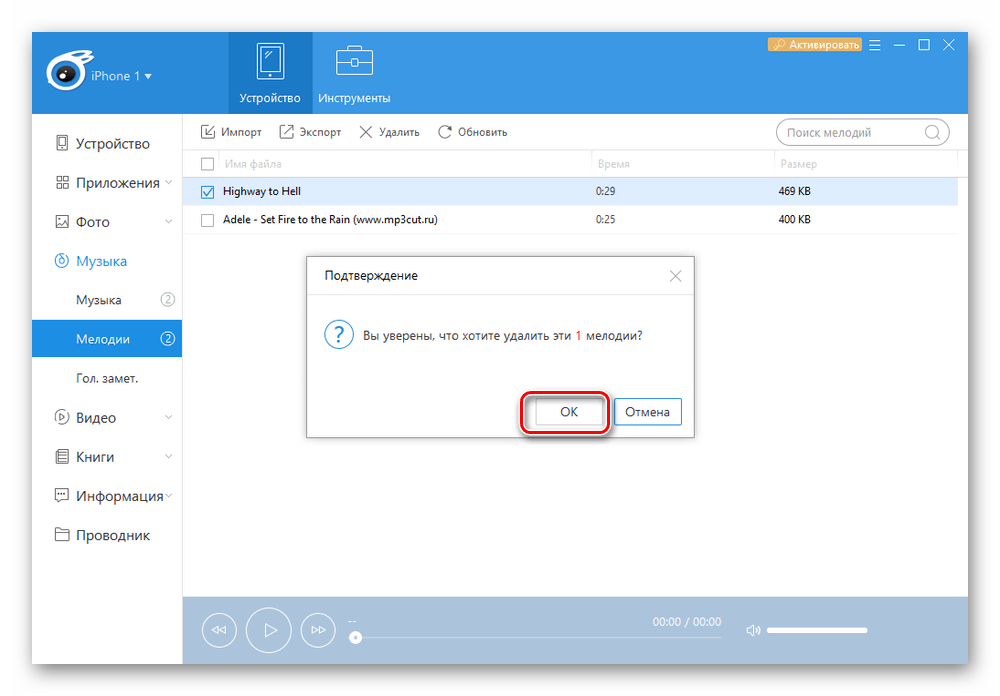Click the Отмена button in dialog
This screenshot has height=696, width=1000.
[x=647, y=412]
